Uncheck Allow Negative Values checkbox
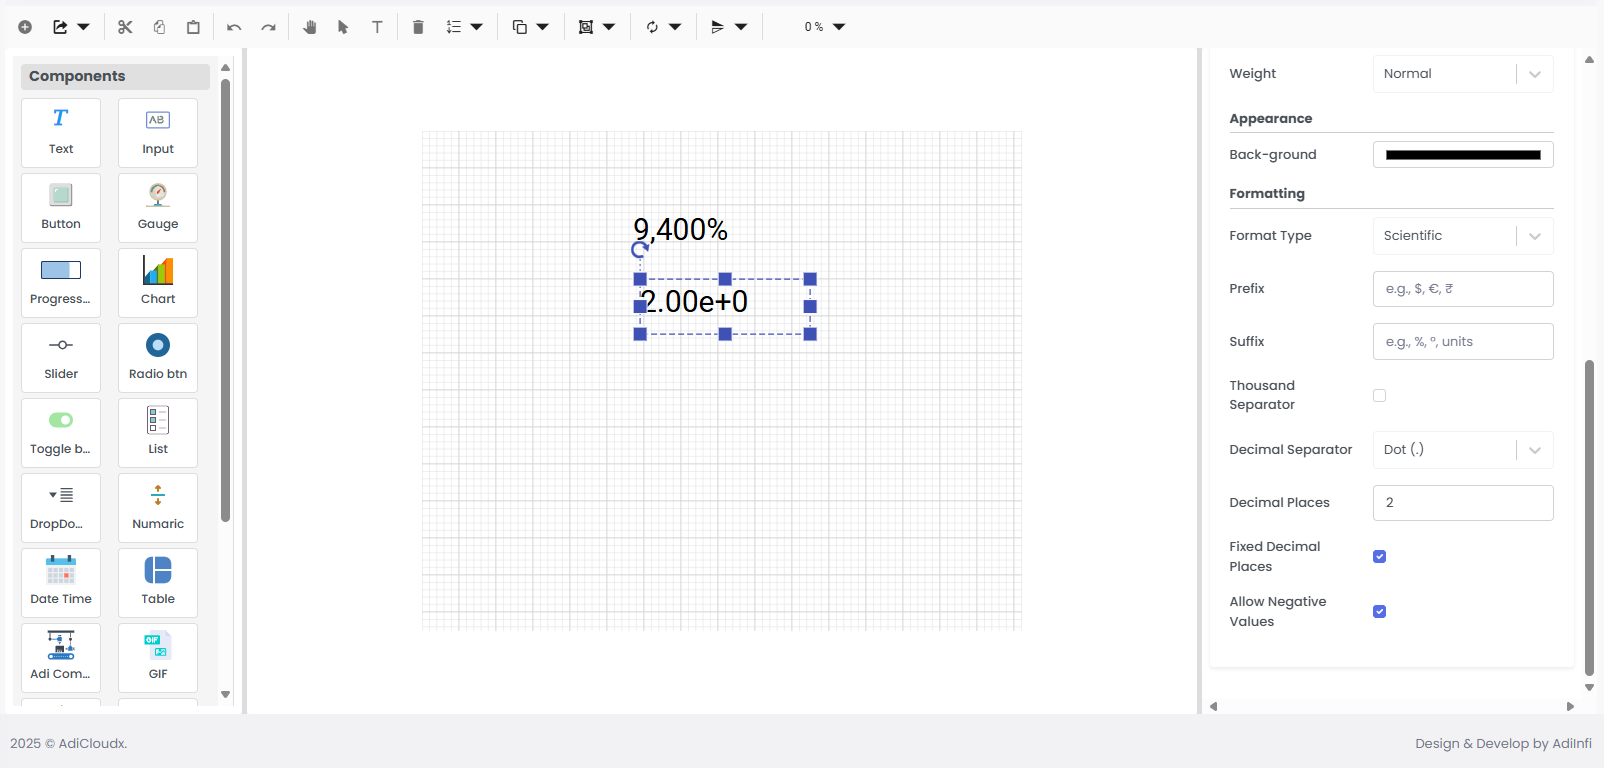 [x=1380, y=612]
